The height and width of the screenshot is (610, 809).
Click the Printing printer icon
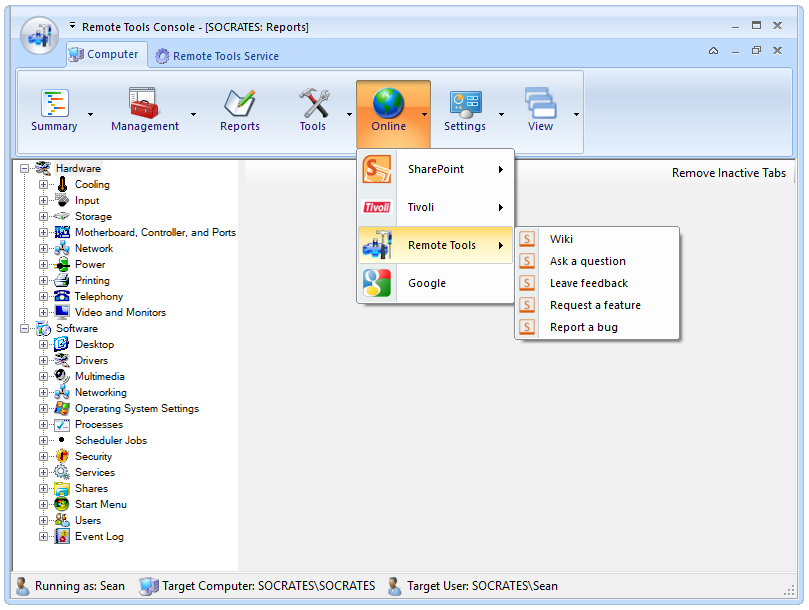[62, 280]
